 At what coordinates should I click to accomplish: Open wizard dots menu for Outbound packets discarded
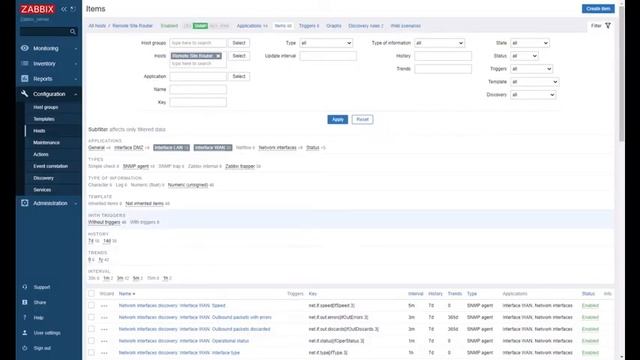[104, 329]
